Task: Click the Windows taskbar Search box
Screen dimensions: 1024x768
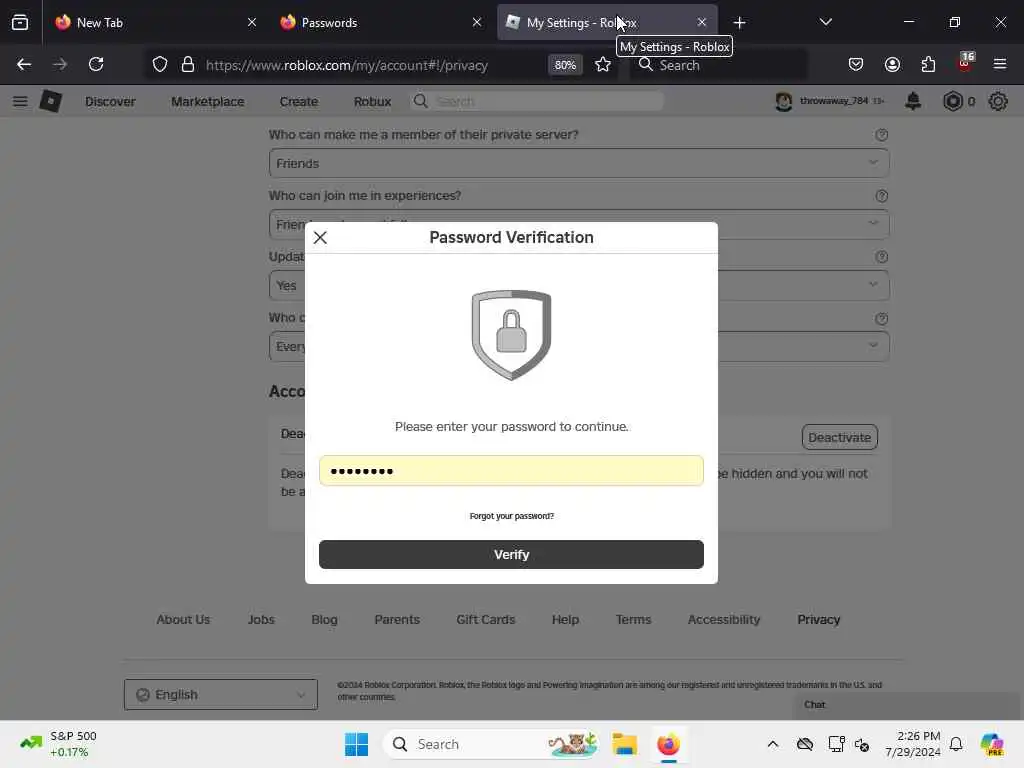Action: coord(492,744)
